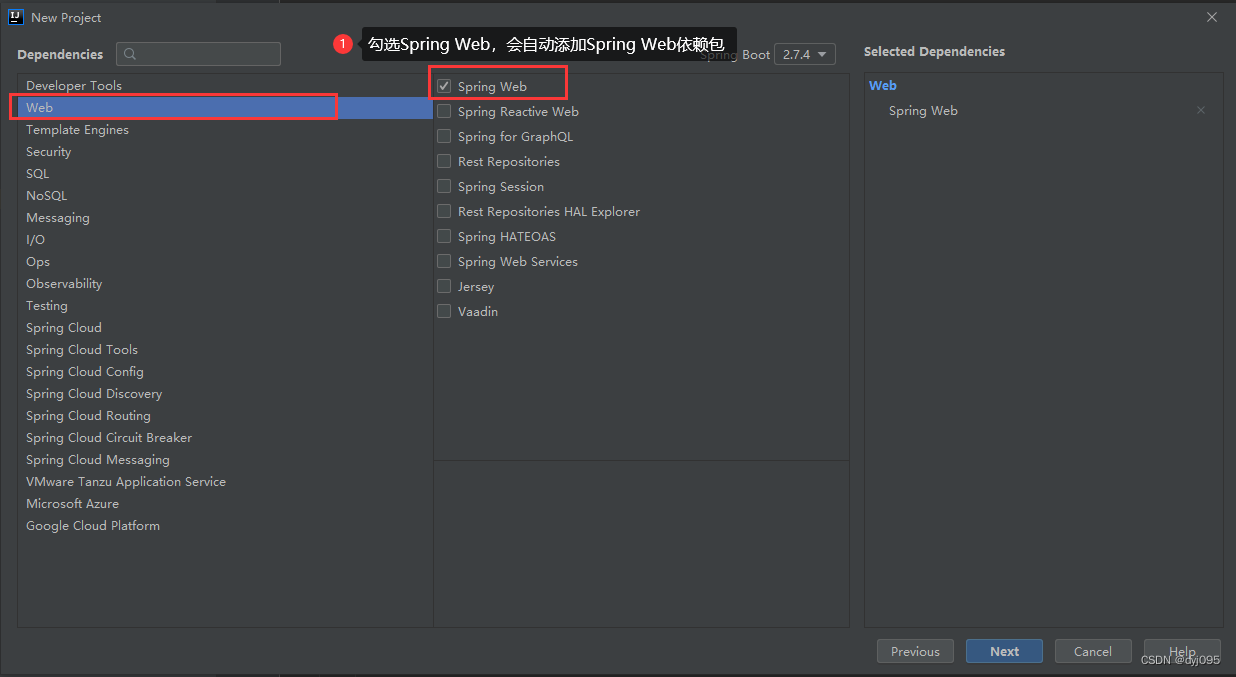Select Spring Cloud Discovery category

pos(225,394)
